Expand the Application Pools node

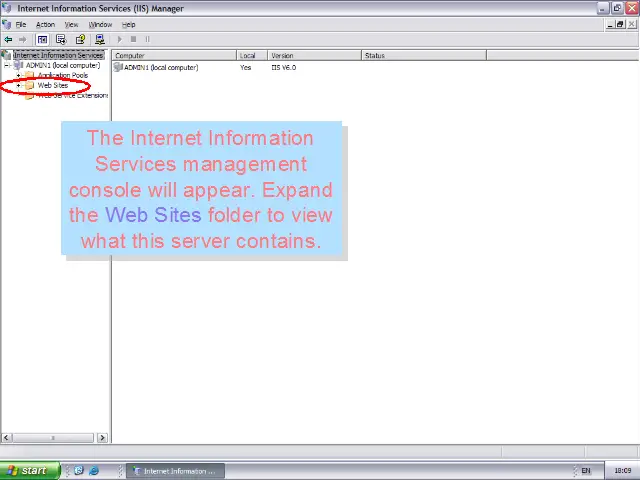(18, 76)
